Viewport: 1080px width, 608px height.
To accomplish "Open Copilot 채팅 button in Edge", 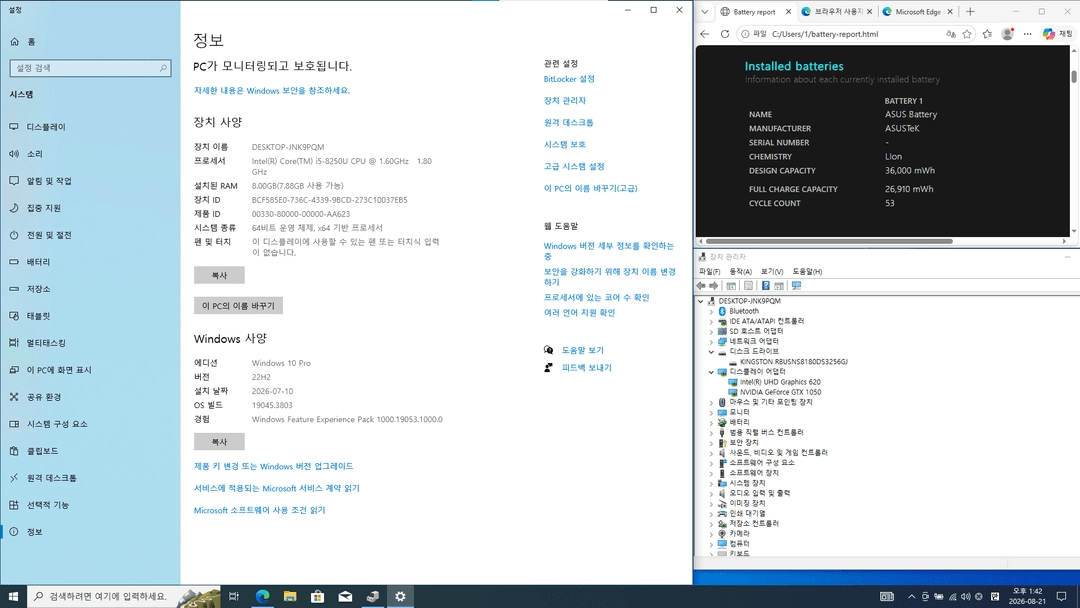I will [1058, 34].
